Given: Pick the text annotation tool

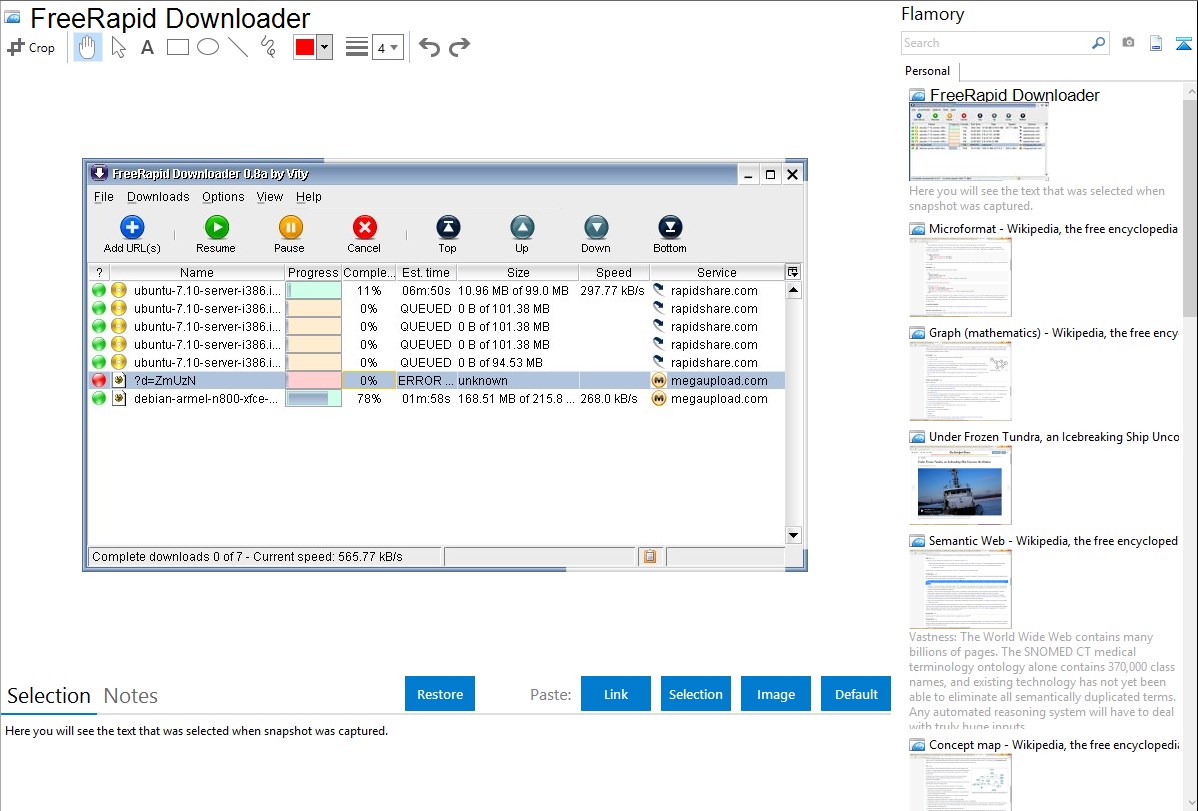Looking at the screenshot, I should 147,47.
